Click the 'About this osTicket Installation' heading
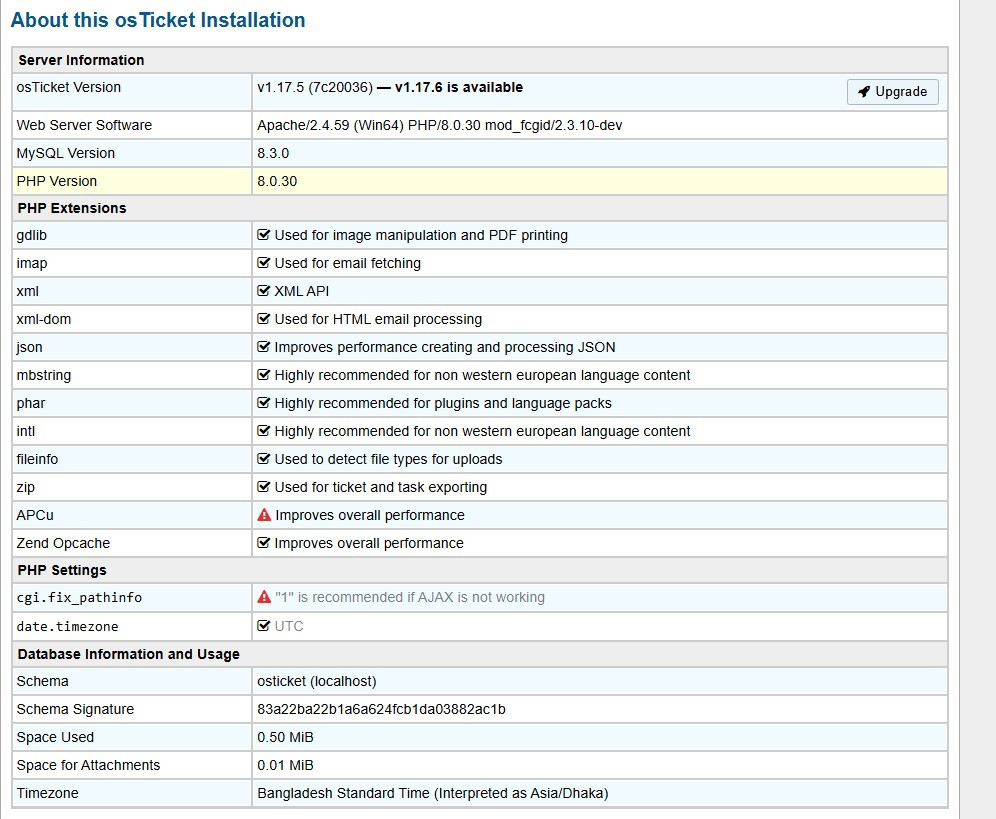Image resolution: width=996 pixels, height=819 pixels. (x=158, y=20)
